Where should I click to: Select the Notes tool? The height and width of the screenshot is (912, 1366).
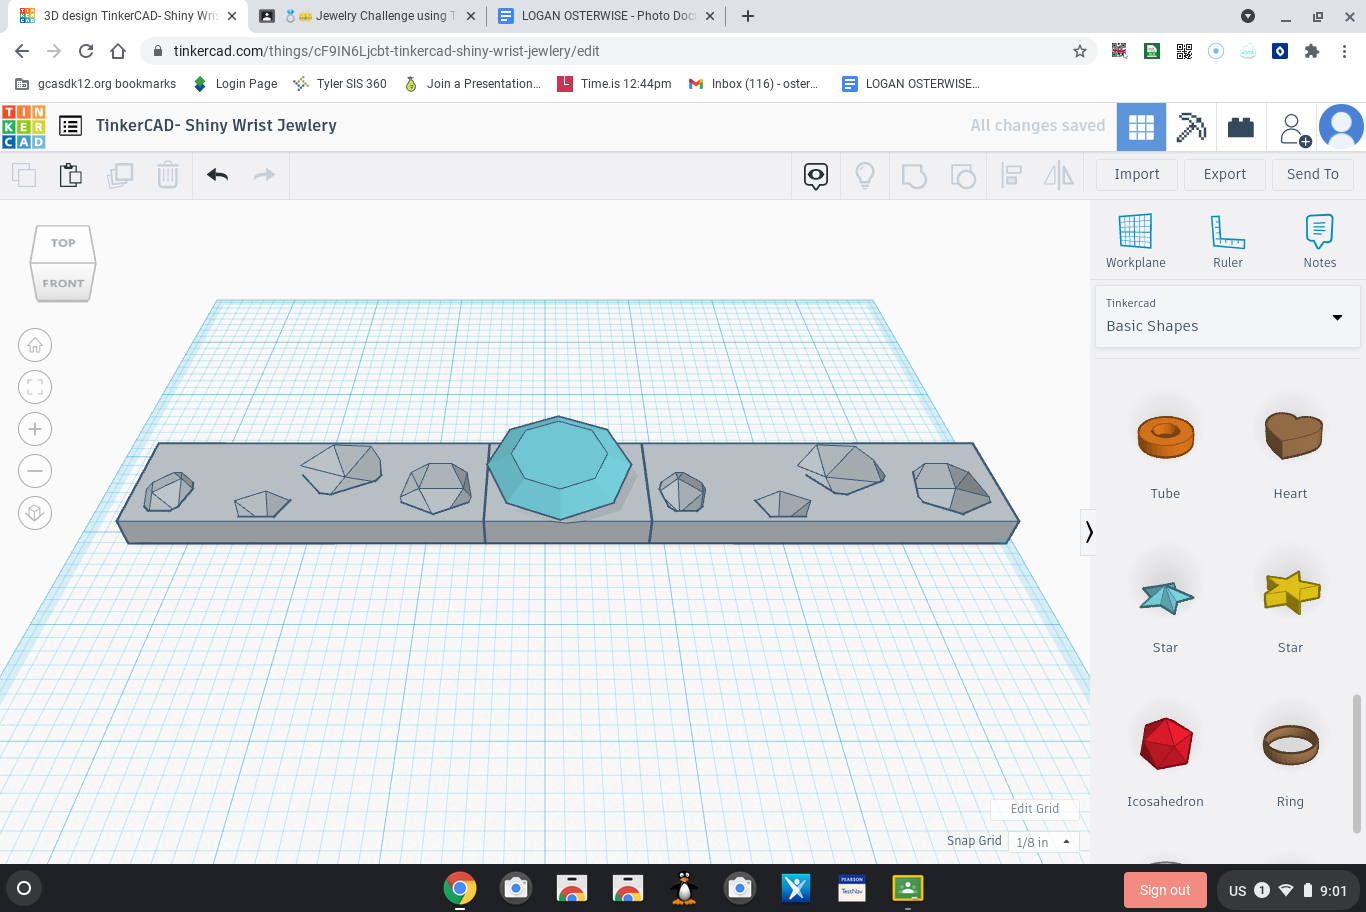(1320, 241)
